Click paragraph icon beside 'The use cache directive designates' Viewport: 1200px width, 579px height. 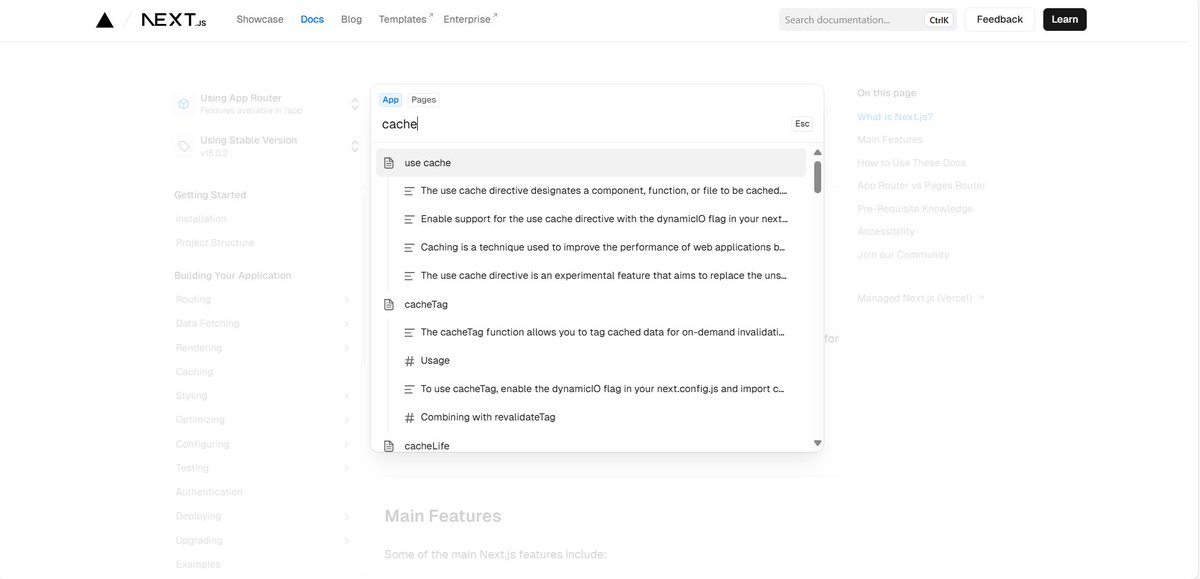tap(409, 191)
